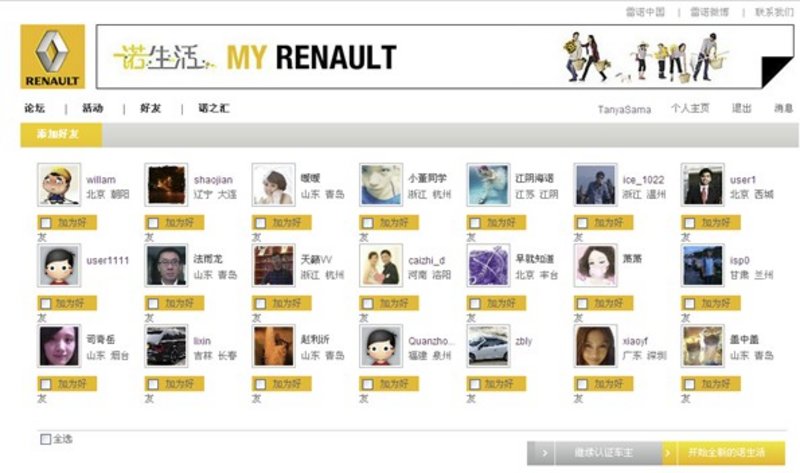Screen dimensions: 800x473
Task: Click zbly's white car avatar
Action: (x=488, y=346)
